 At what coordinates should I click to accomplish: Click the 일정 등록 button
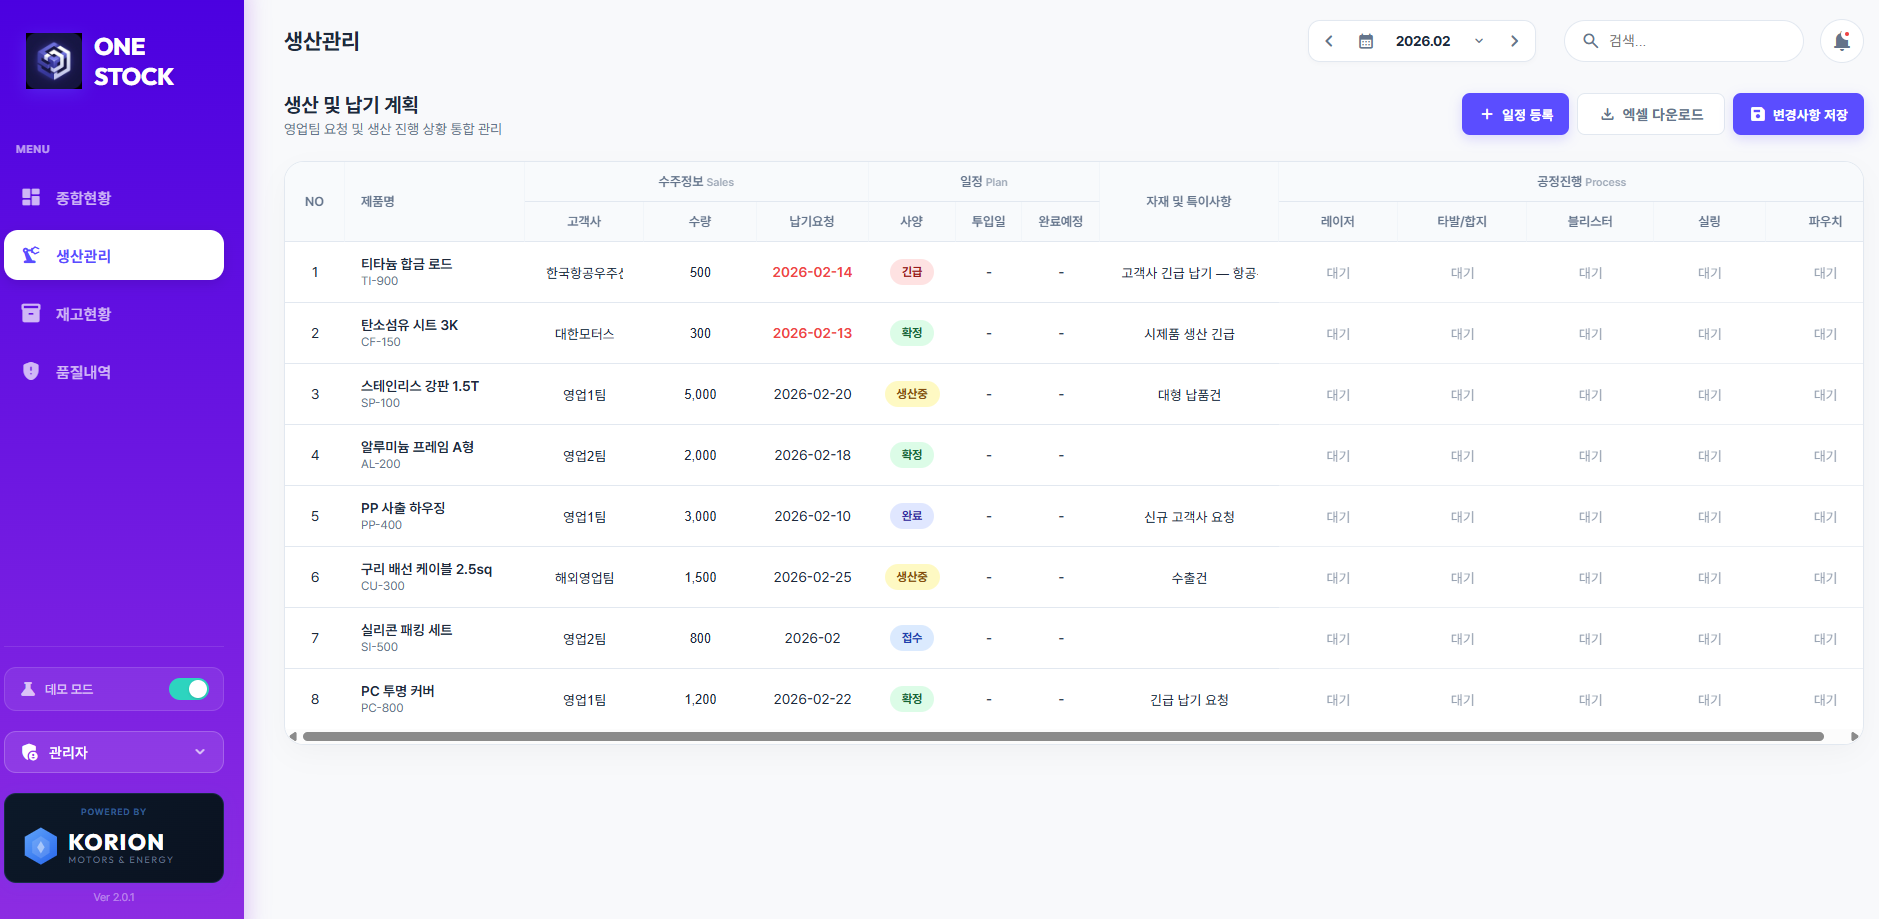click(x=1515, y=115)
